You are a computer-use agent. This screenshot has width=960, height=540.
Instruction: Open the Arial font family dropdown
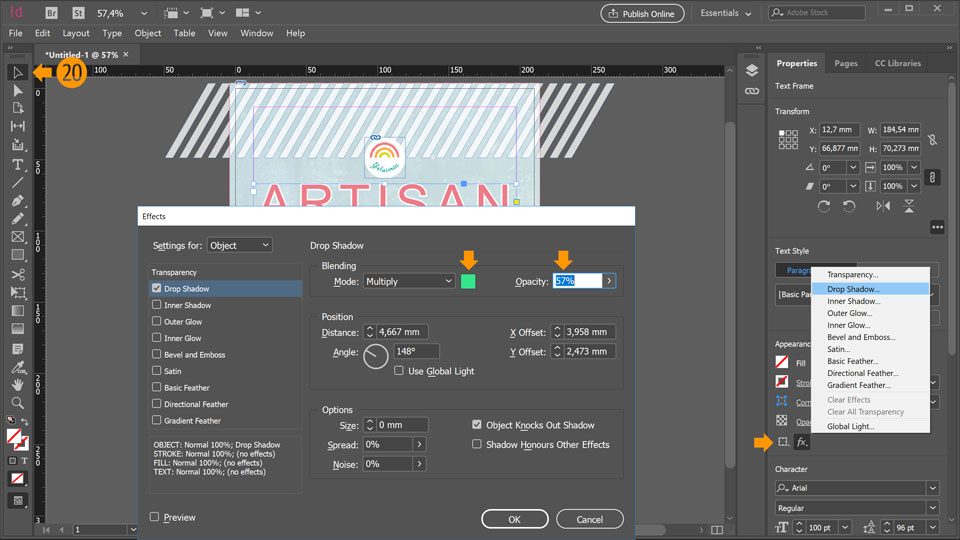[x=932, y=488]
